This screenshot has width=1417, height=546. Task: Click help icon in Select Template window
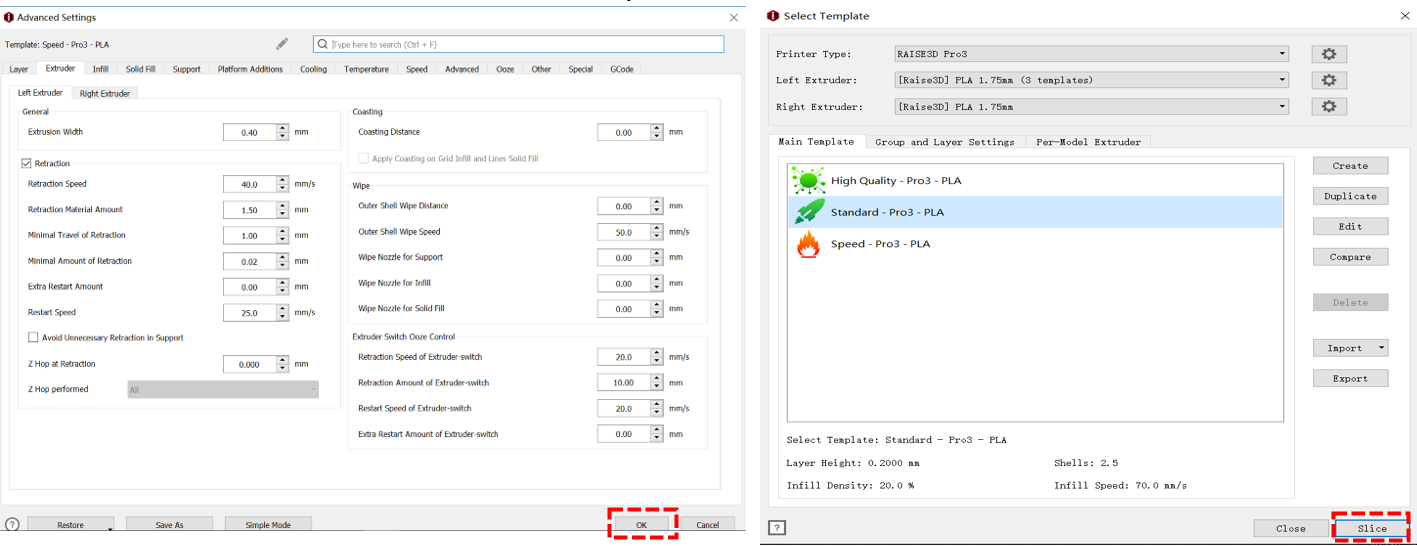pyautogui.click(x=777, y=528)
